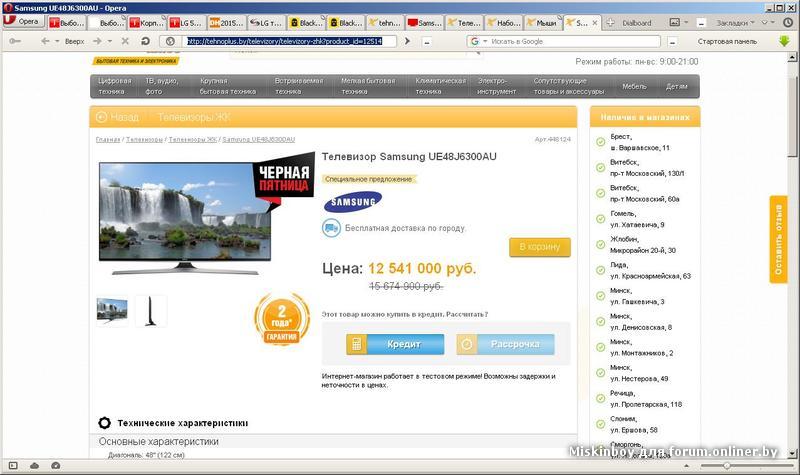This screenshot has height=475, width=800.
Task: Switch to the Мыши tab
Action: (542, 23)
